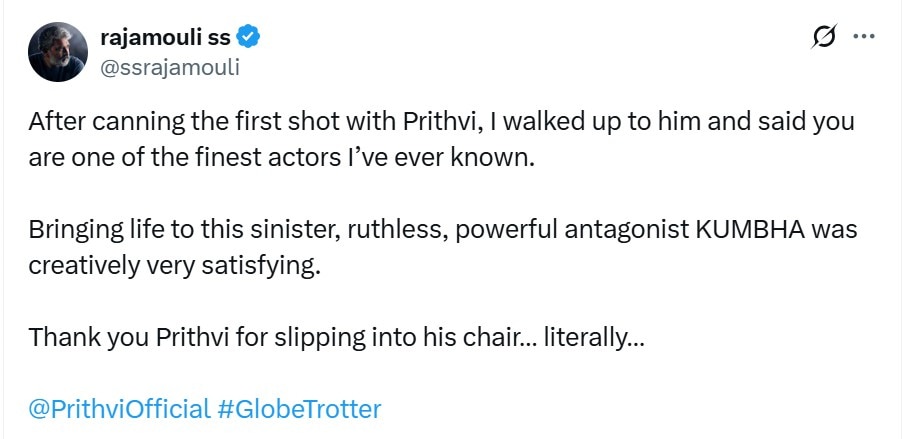Open the @PrithviOfficial mention
This screenshot has height=439, width=904.
(x=119, y=409)
